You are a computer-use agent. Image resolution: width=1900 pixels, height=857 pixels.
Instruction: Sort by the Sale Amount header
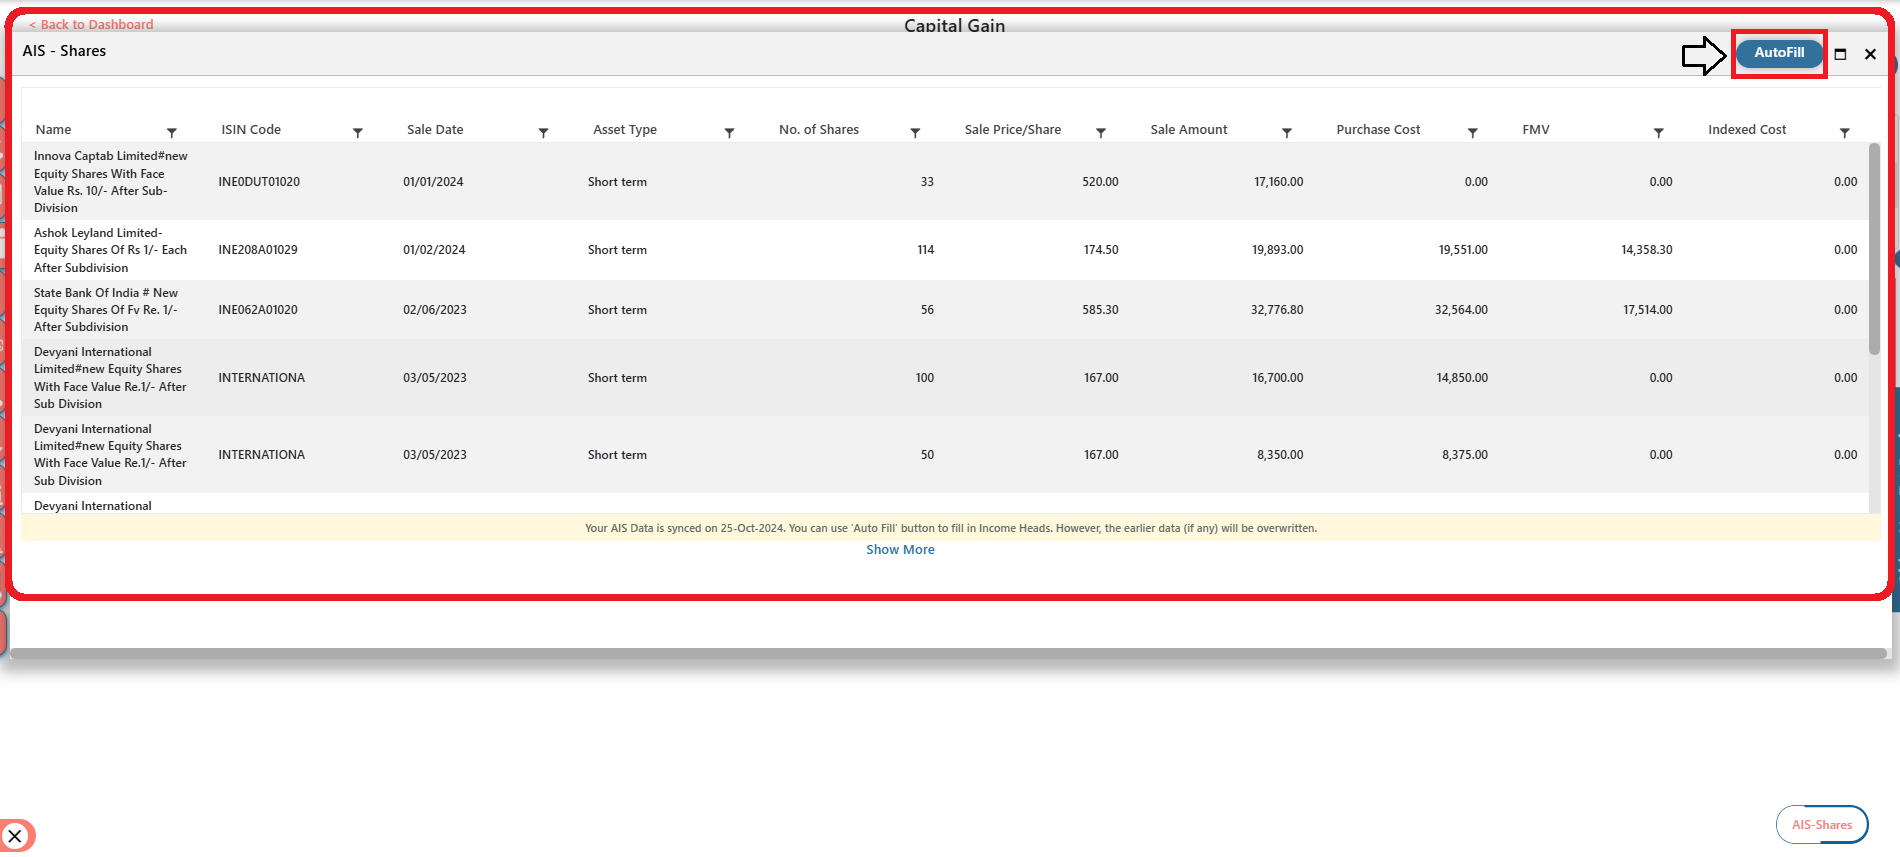coord(1189,130)
